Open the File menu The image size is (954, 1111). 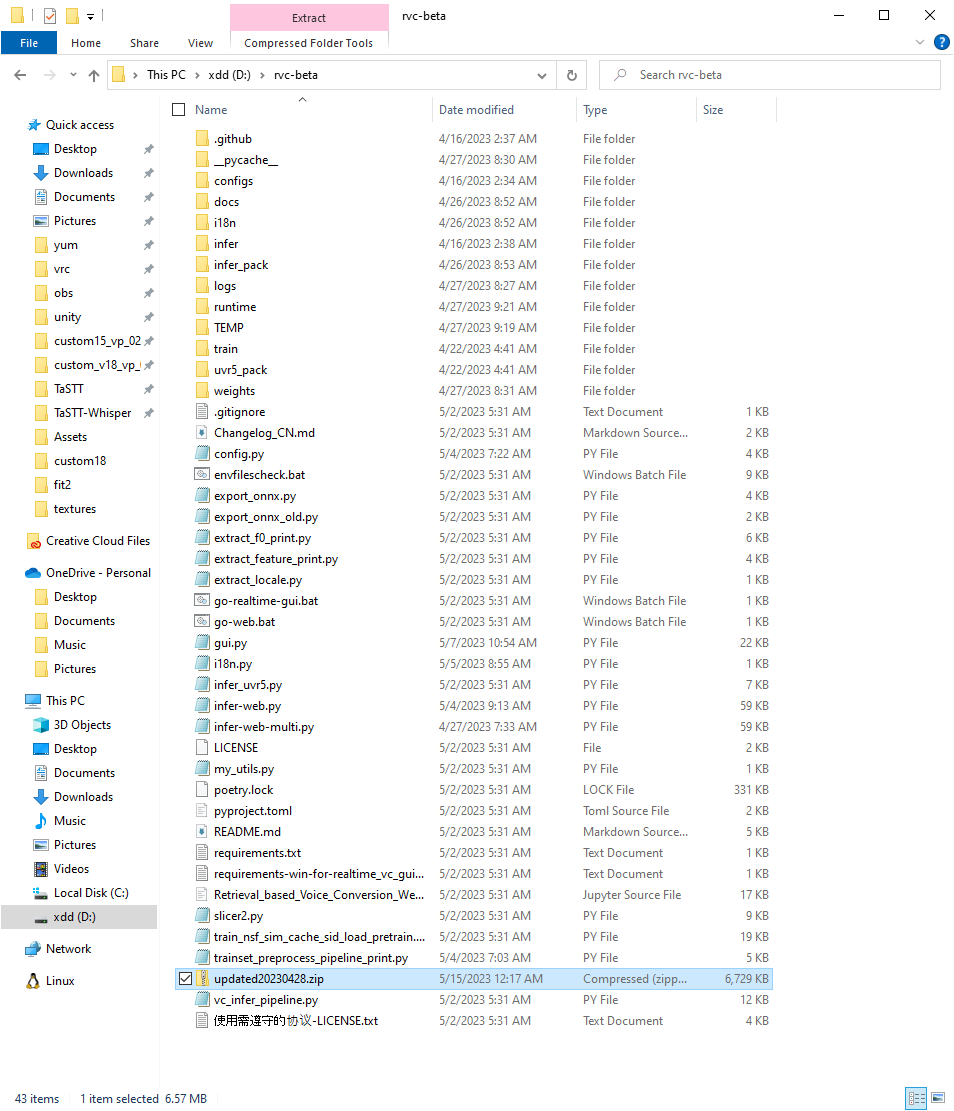(29, 42)
